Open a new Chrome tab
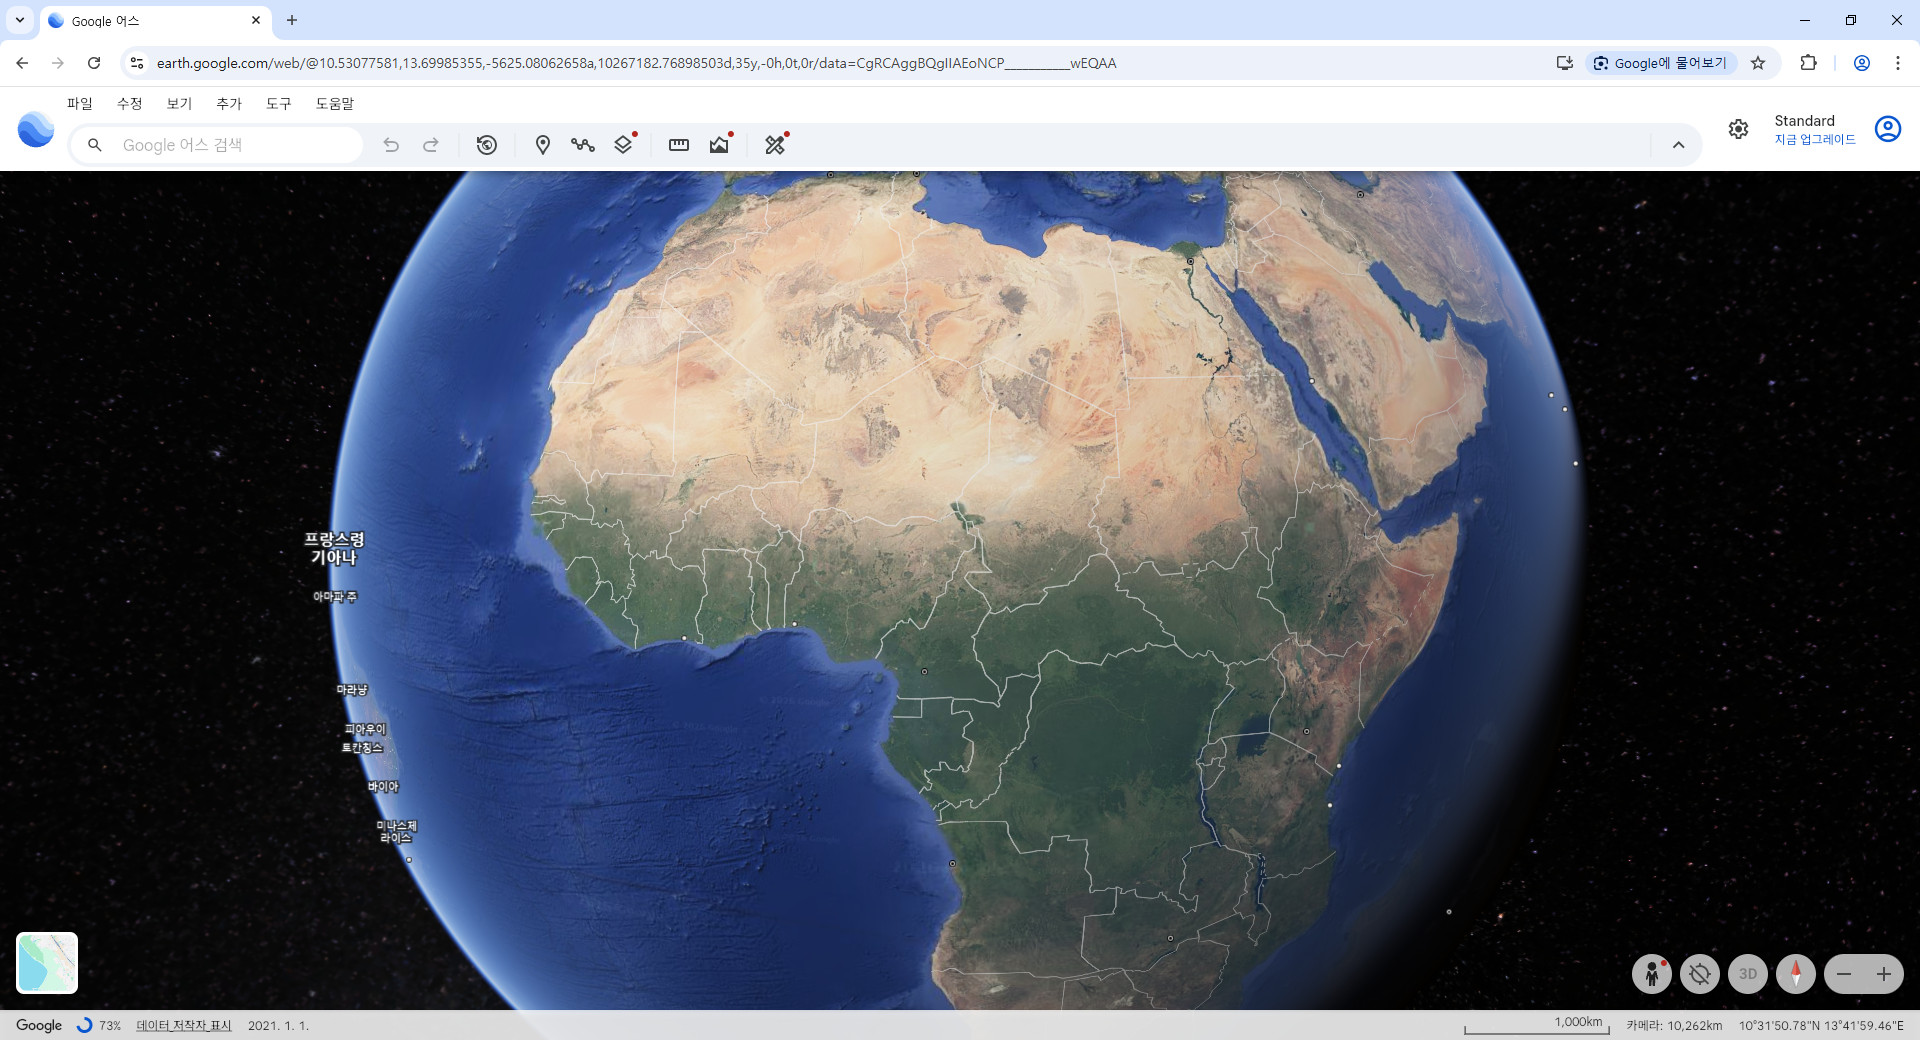1920x1040 pixels. 292,20
